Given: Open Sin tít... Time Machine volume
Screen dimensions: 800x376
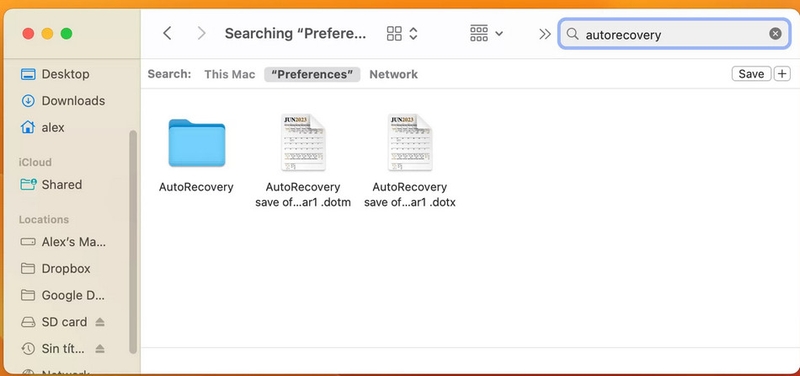Looking at the screenshot, I should (x=64, y=349).
